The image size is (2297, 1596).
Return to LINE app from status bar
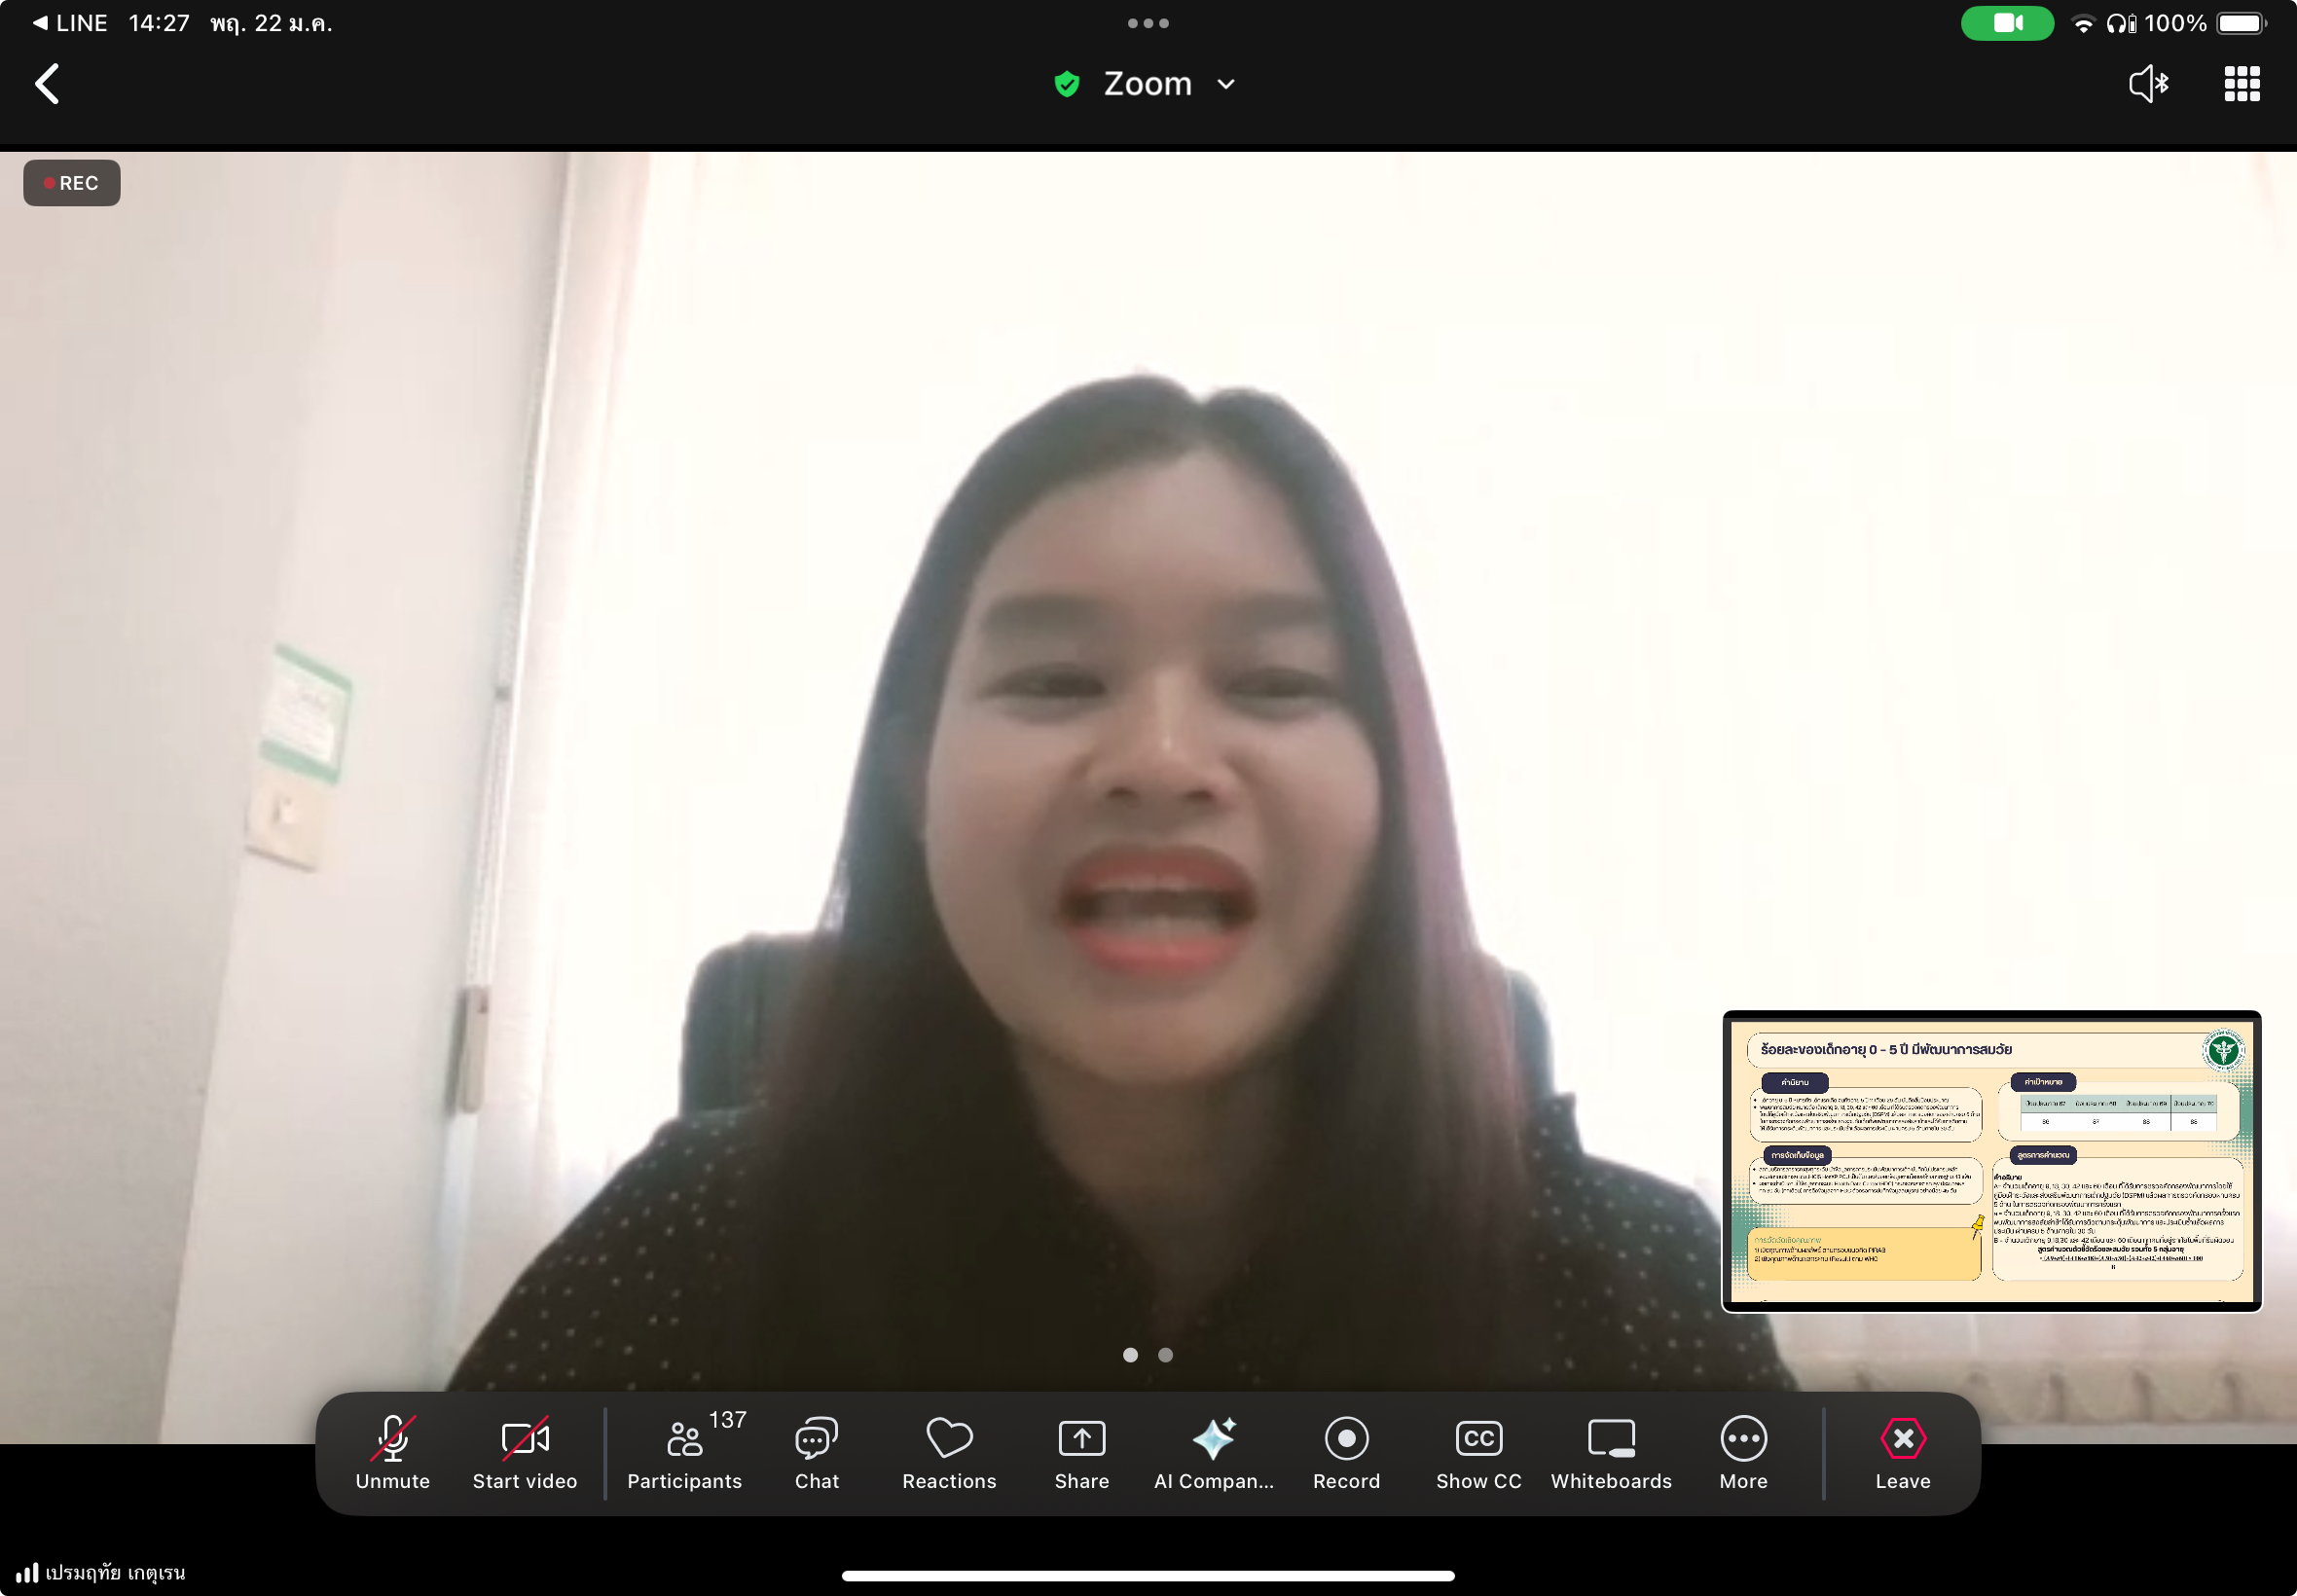(x=70, y=23)
